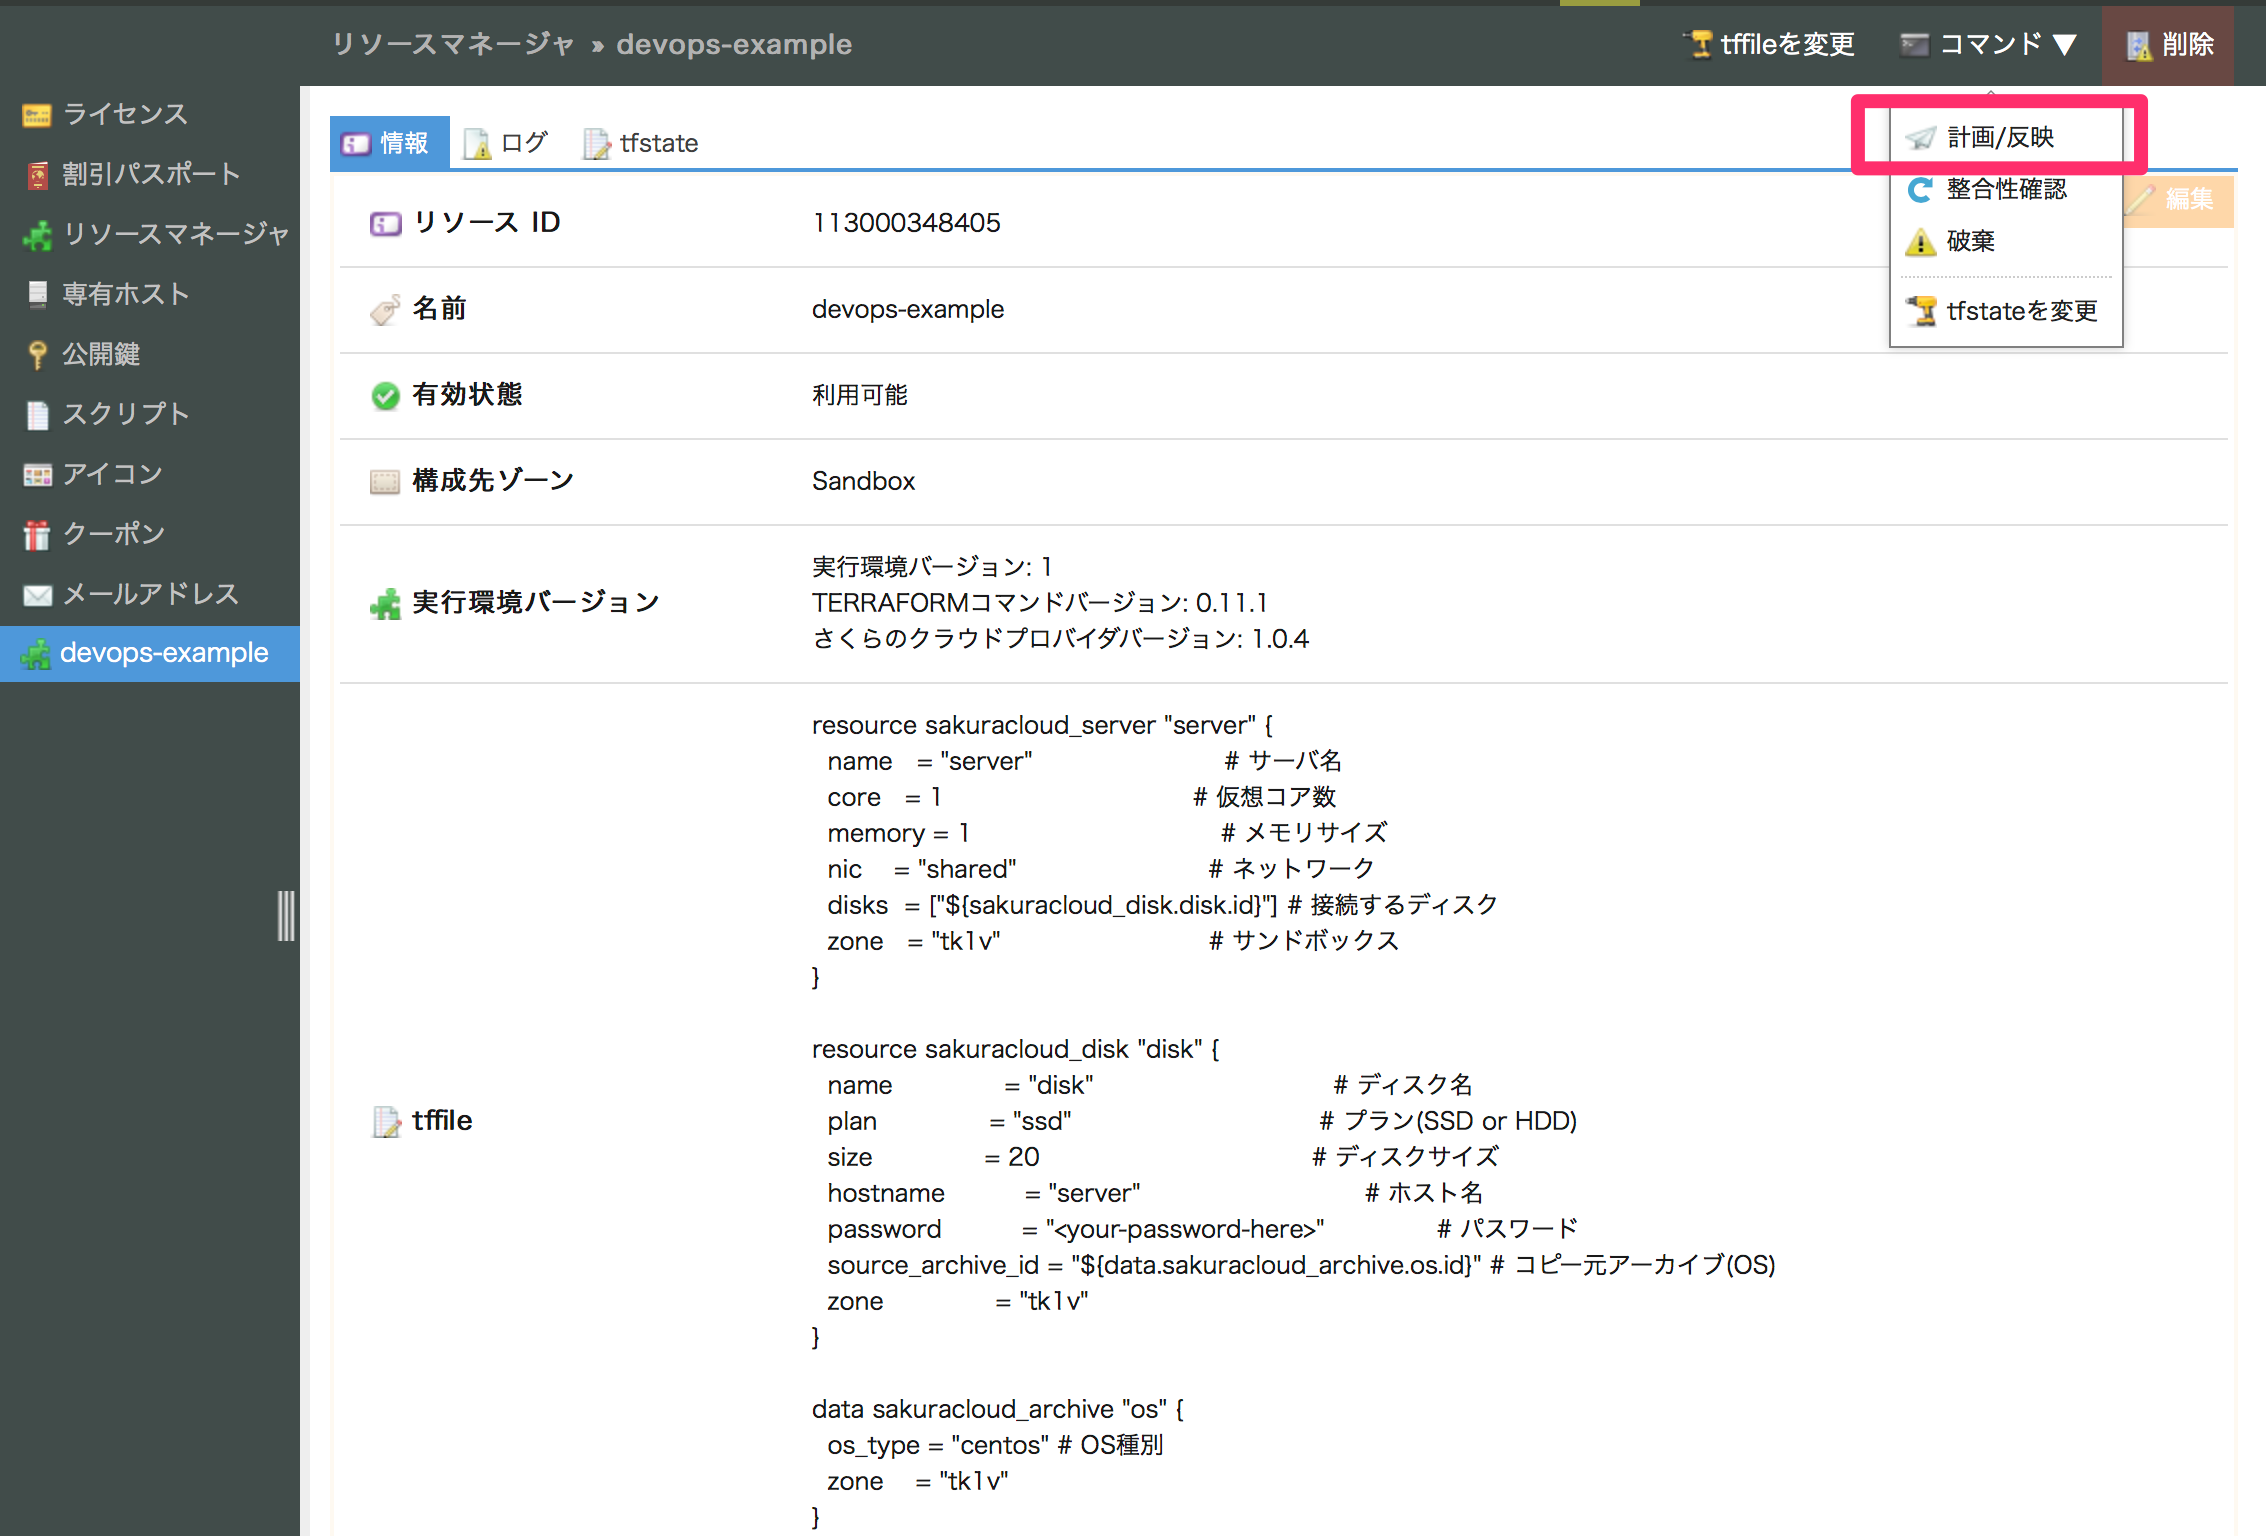
Task: Click the メールアドレス envelope icon
Action: (37, 595)
